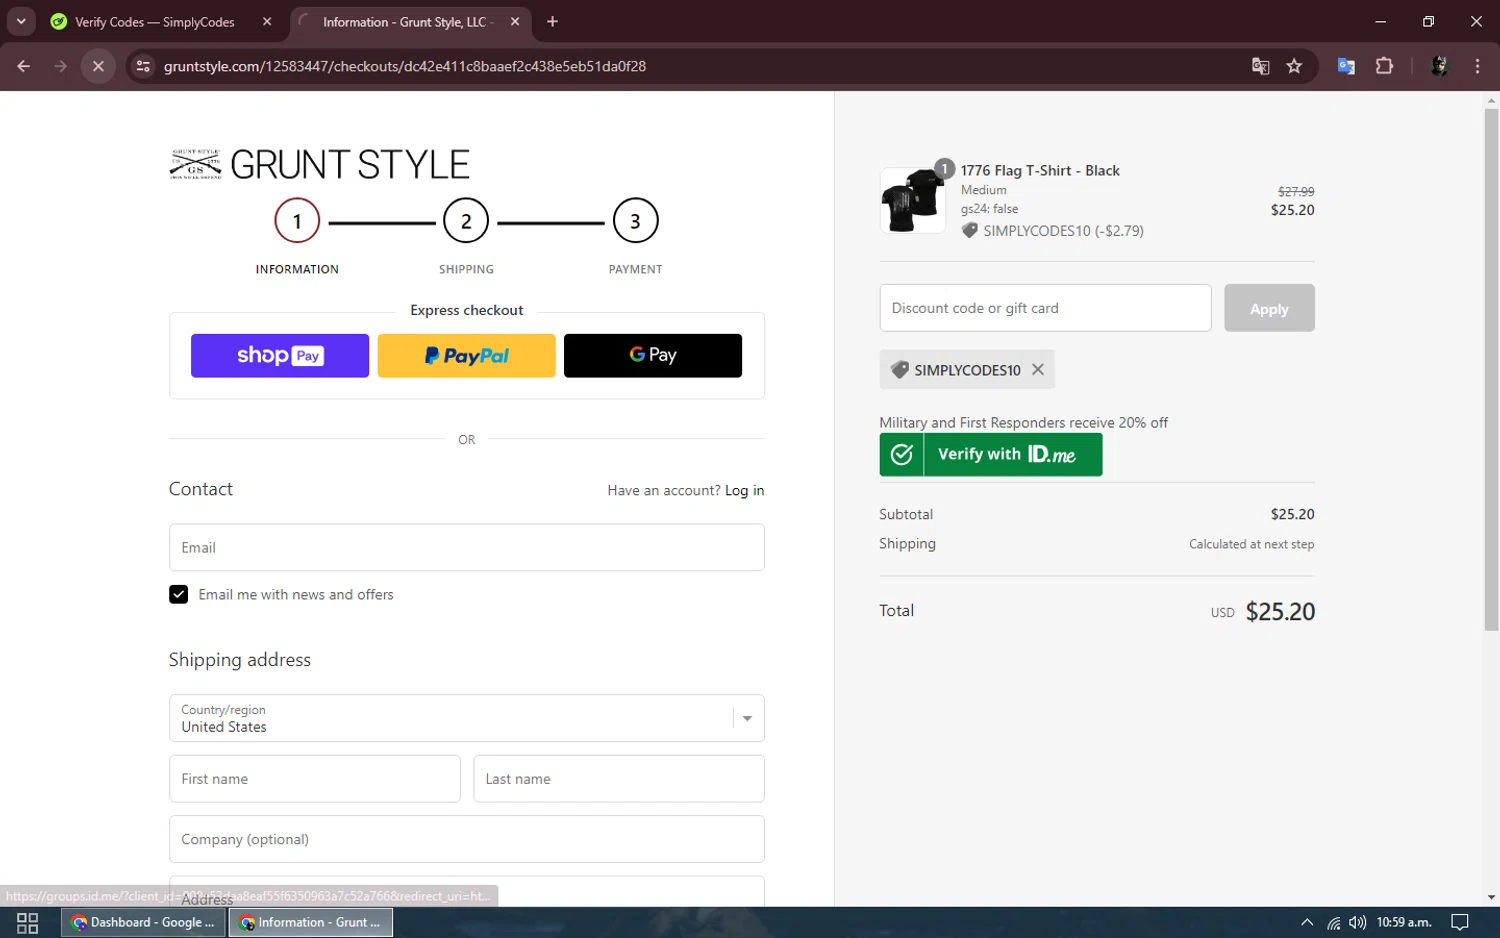Click 'Calculated at next step' shipping text
This screenshot has width=1500, height=938.
[x=1251, y=544]
